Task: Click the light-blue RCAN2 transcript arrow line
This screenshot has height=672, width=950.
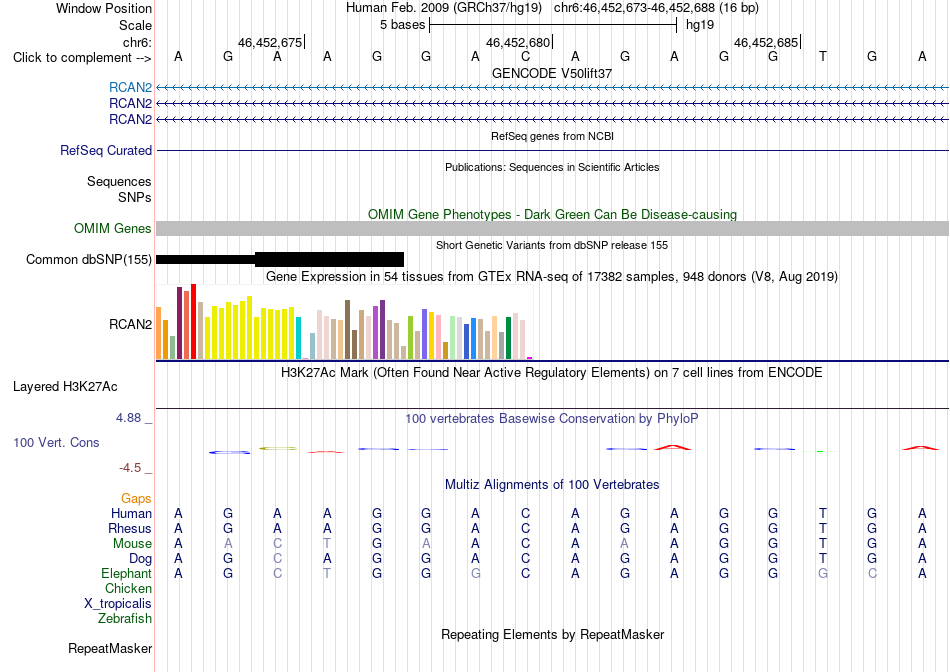Action: click(x=552, y=87)
